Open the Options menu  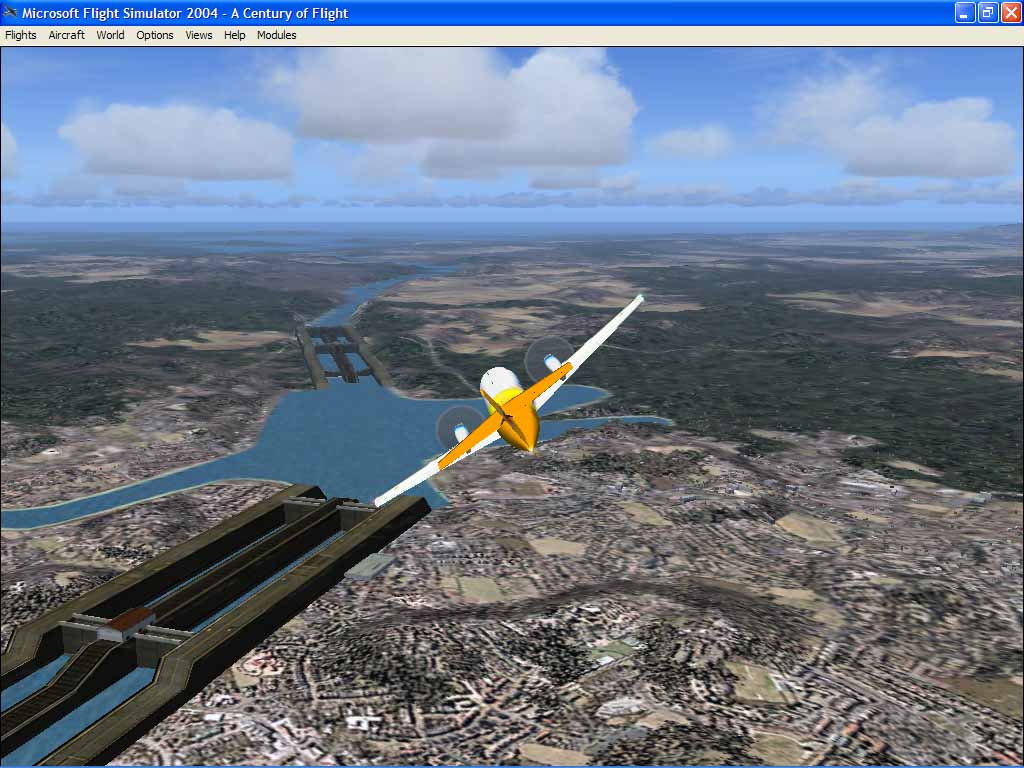pyautogui.click(x=155, y=35)
